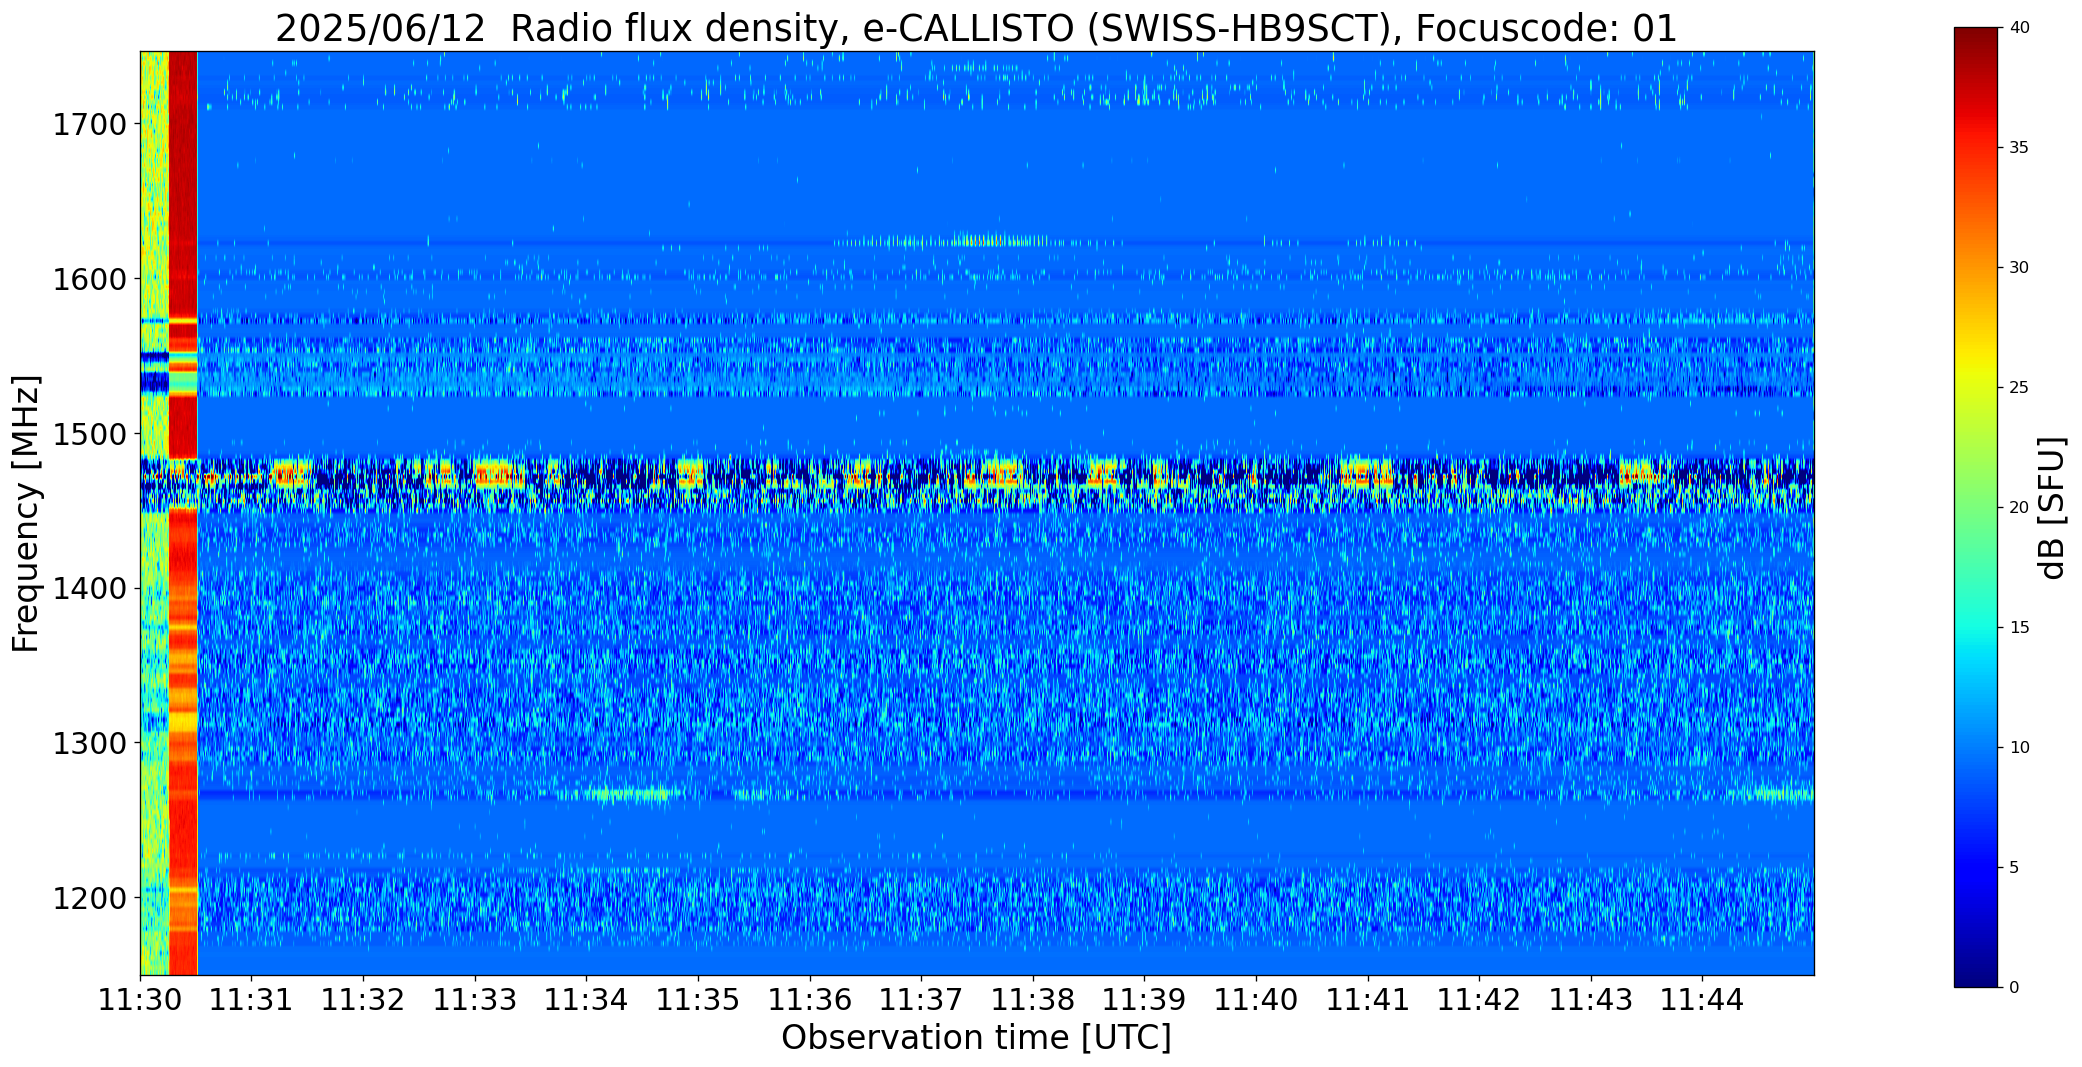The image size is (2082, 1067).
Task: Click the 11:41 time tick label
Action: point(1368,999)
